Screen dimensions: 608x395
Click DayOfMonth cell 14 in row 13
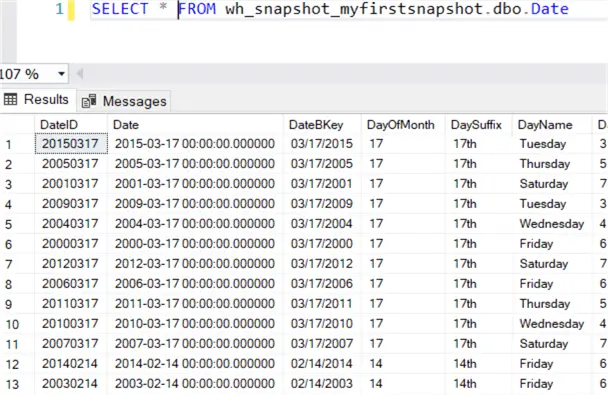(x=404, y=384)
